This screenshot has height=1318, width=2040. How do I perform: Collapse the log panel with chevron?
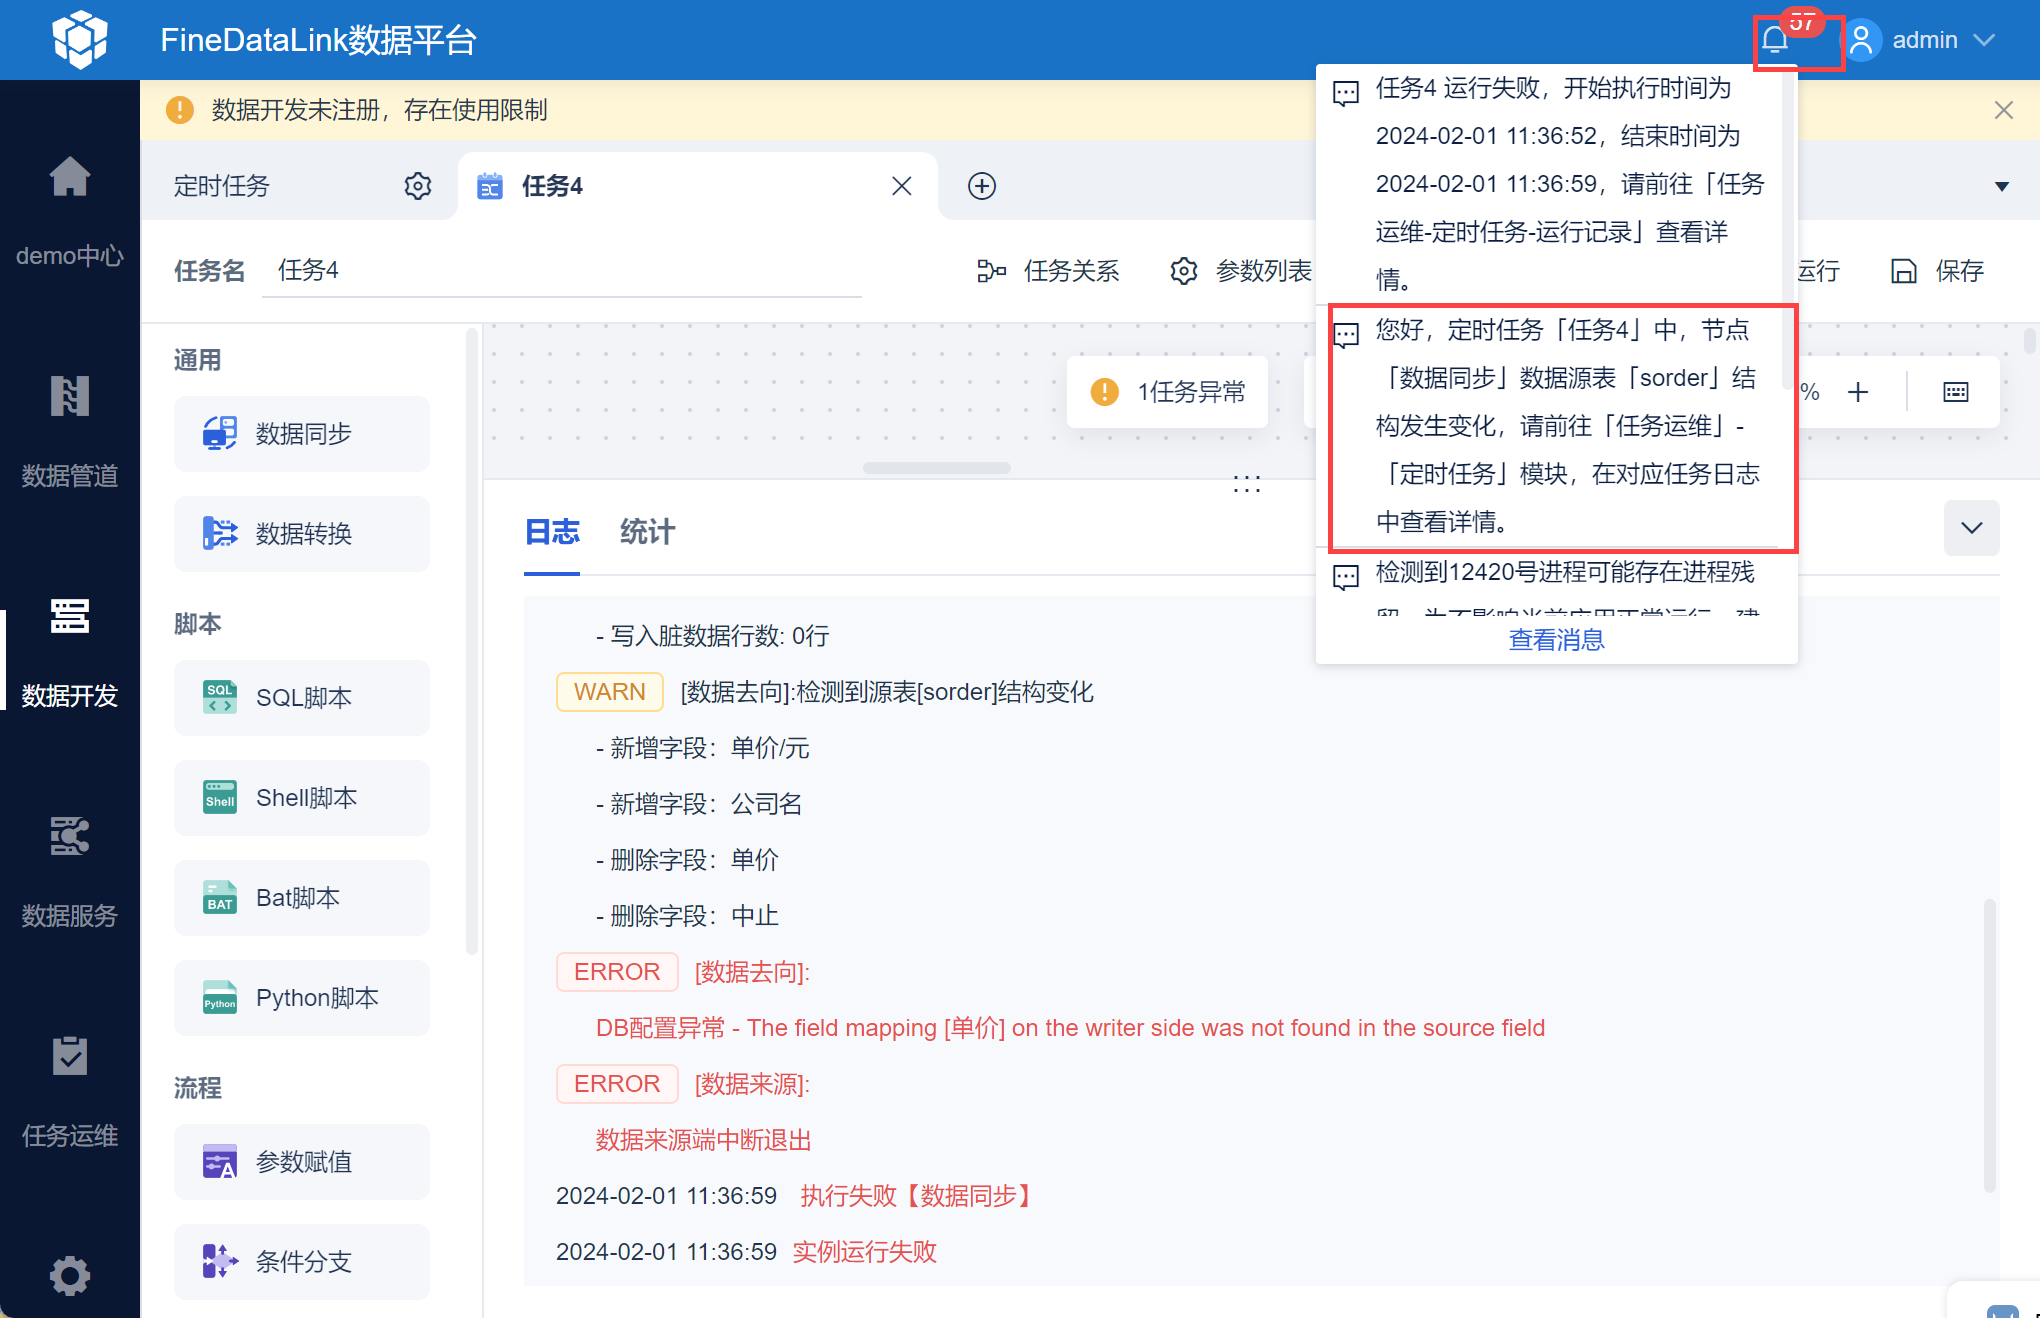[1971, 528]
